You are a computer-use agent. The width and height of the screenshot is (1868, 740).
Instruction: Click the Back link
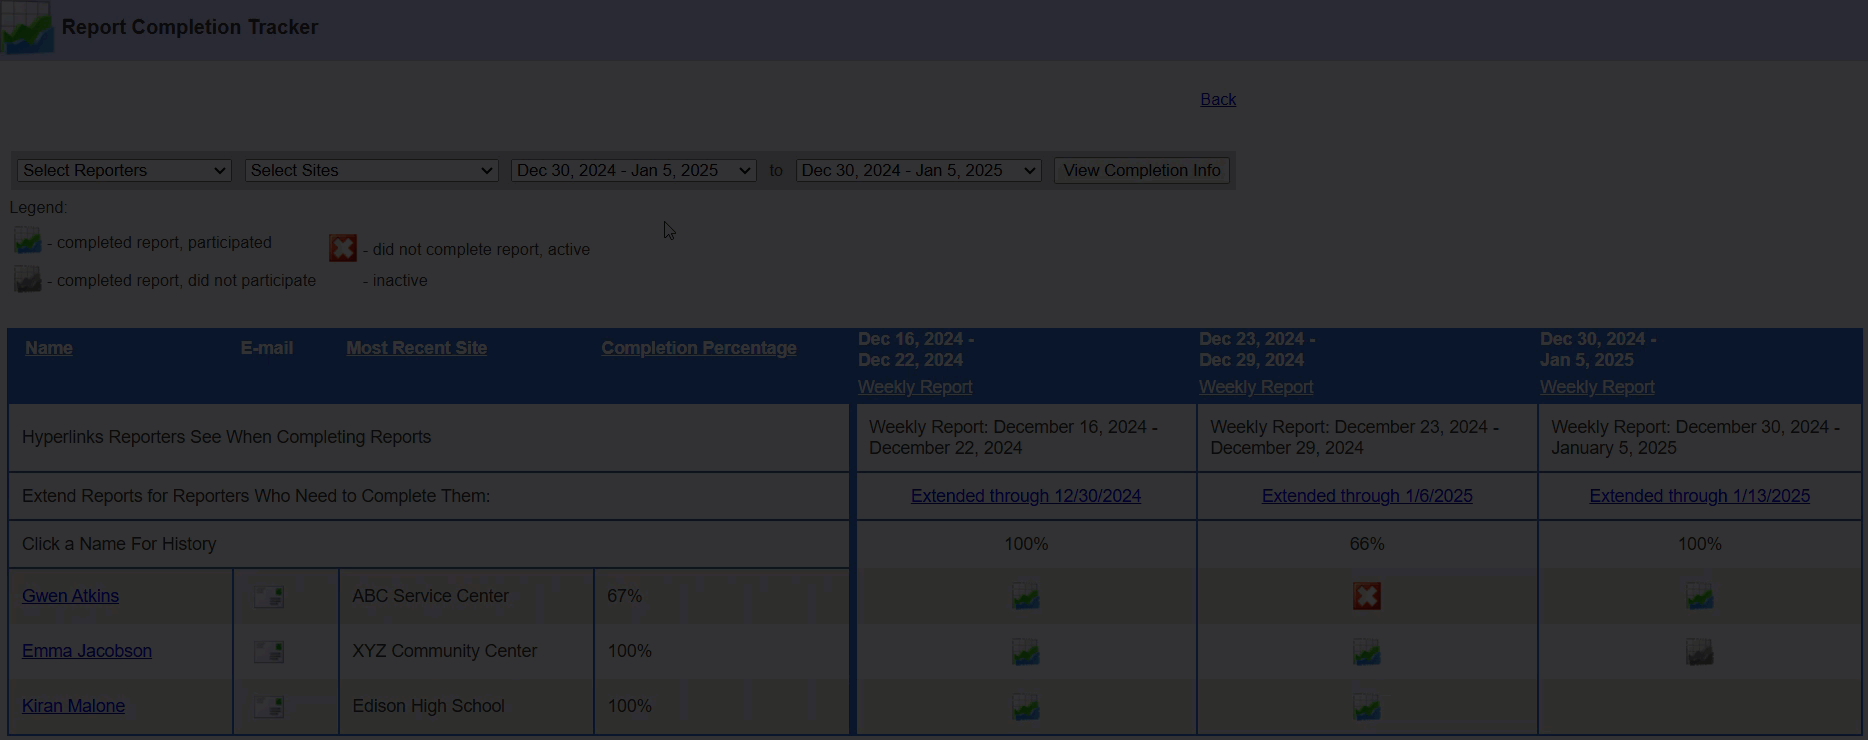coord(1217,99)
